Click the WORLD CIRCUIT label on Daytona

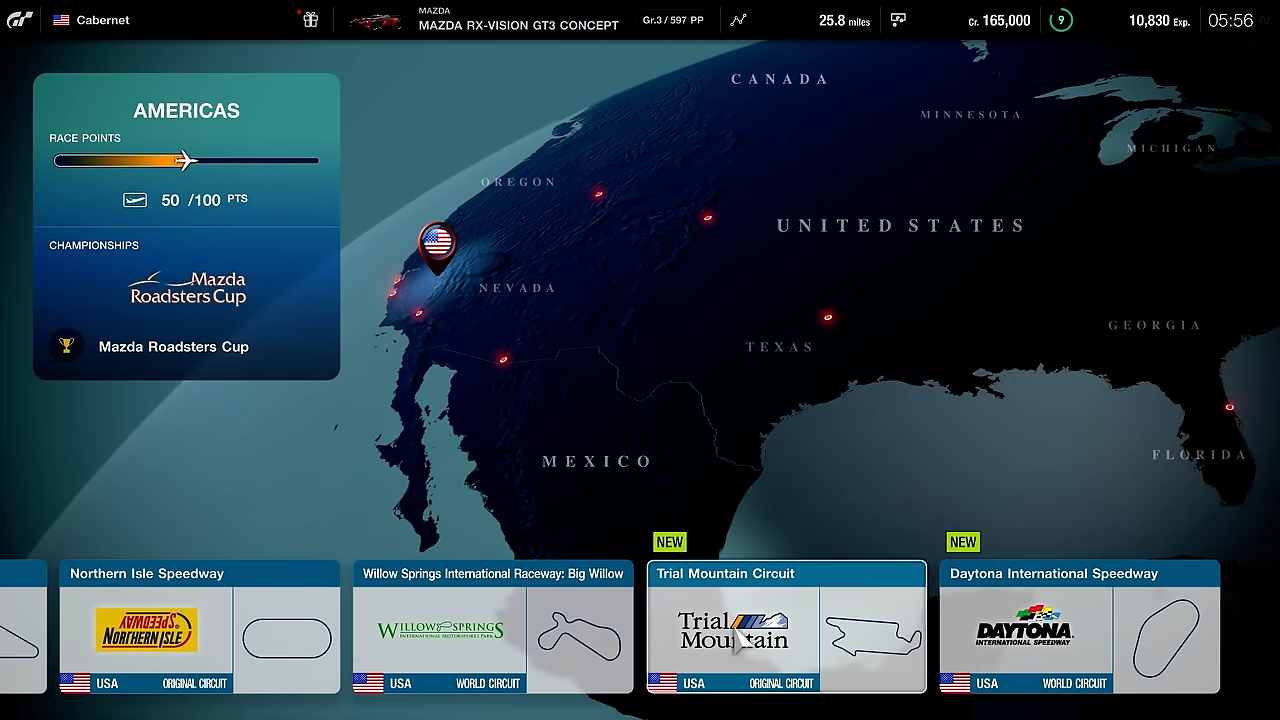(x=1075, y=684)
